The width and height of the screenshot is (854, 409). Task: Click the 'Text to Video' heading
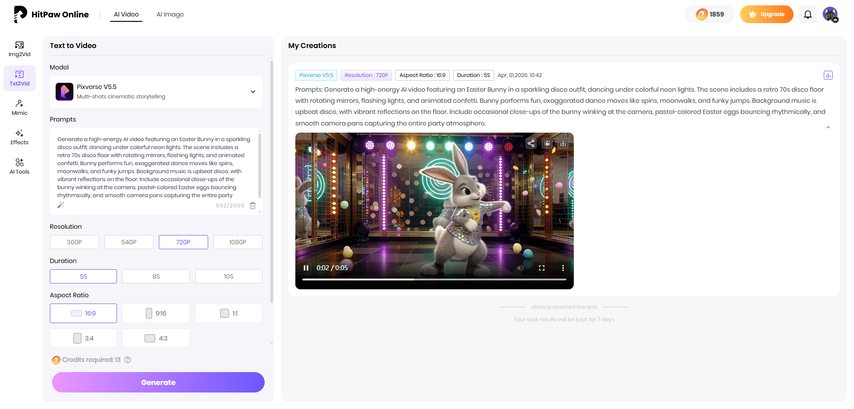click(73, 46)
